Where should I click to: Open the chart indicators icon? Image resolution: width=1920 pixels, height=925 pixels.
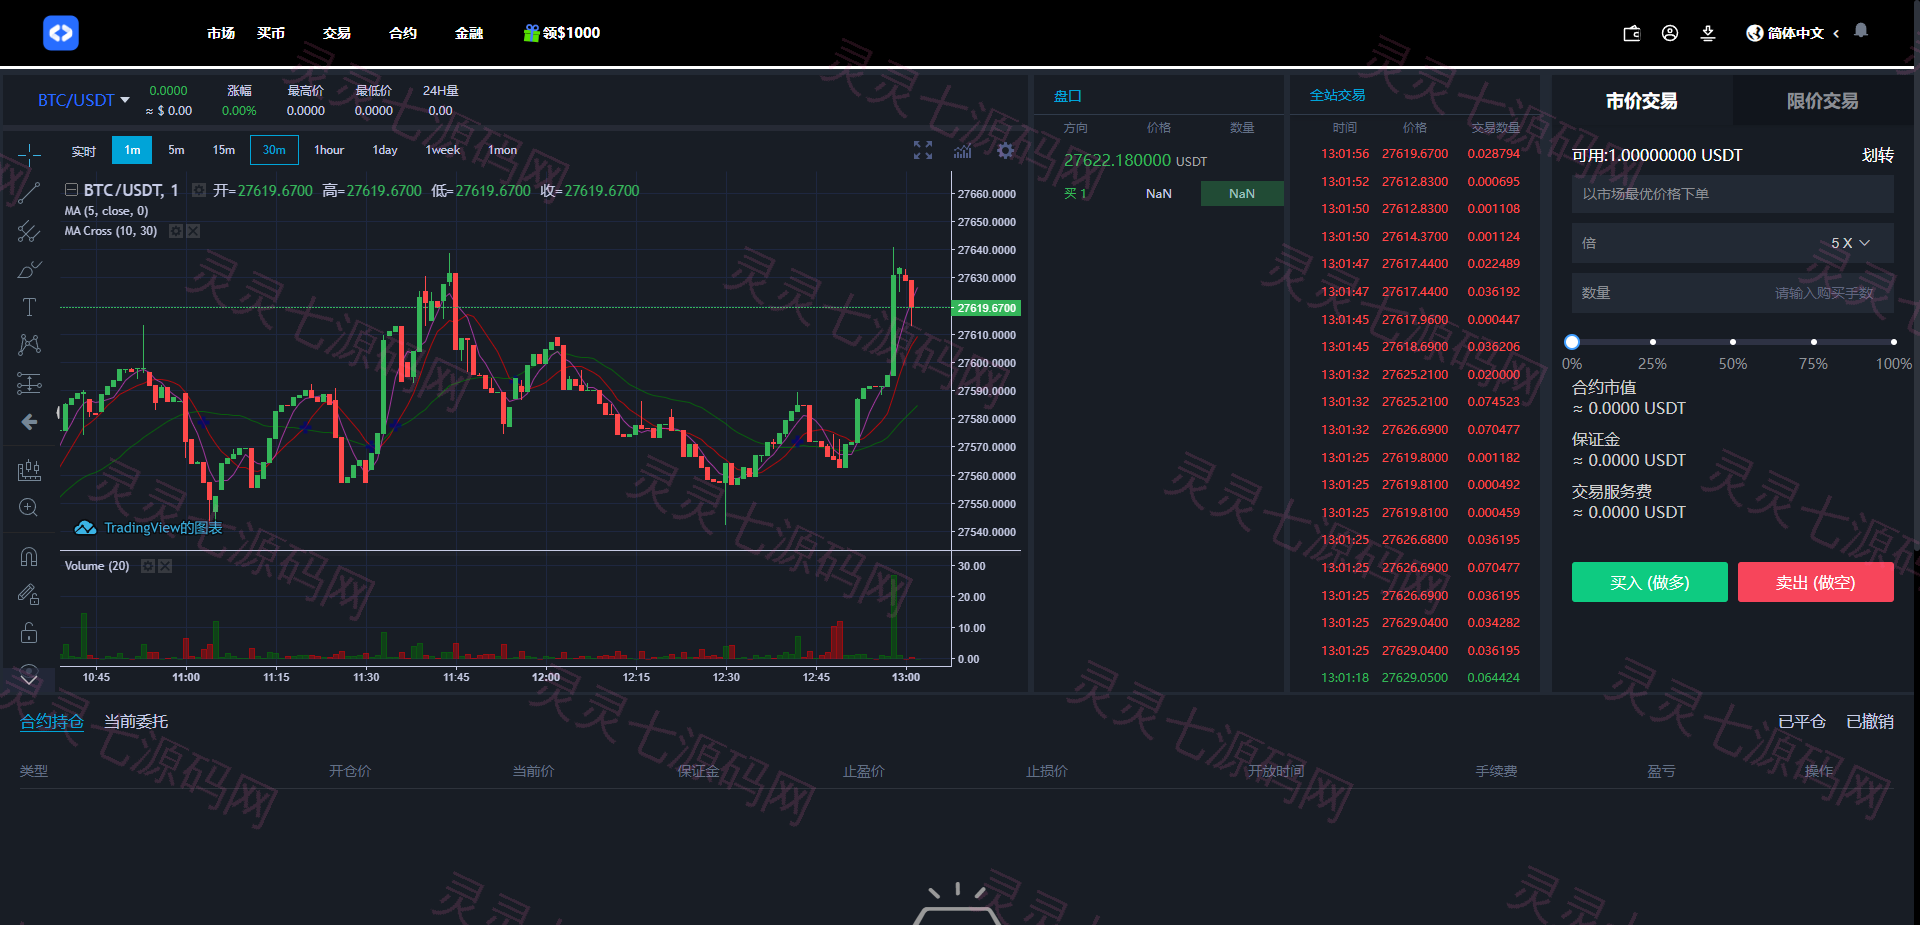coord(962,151)
